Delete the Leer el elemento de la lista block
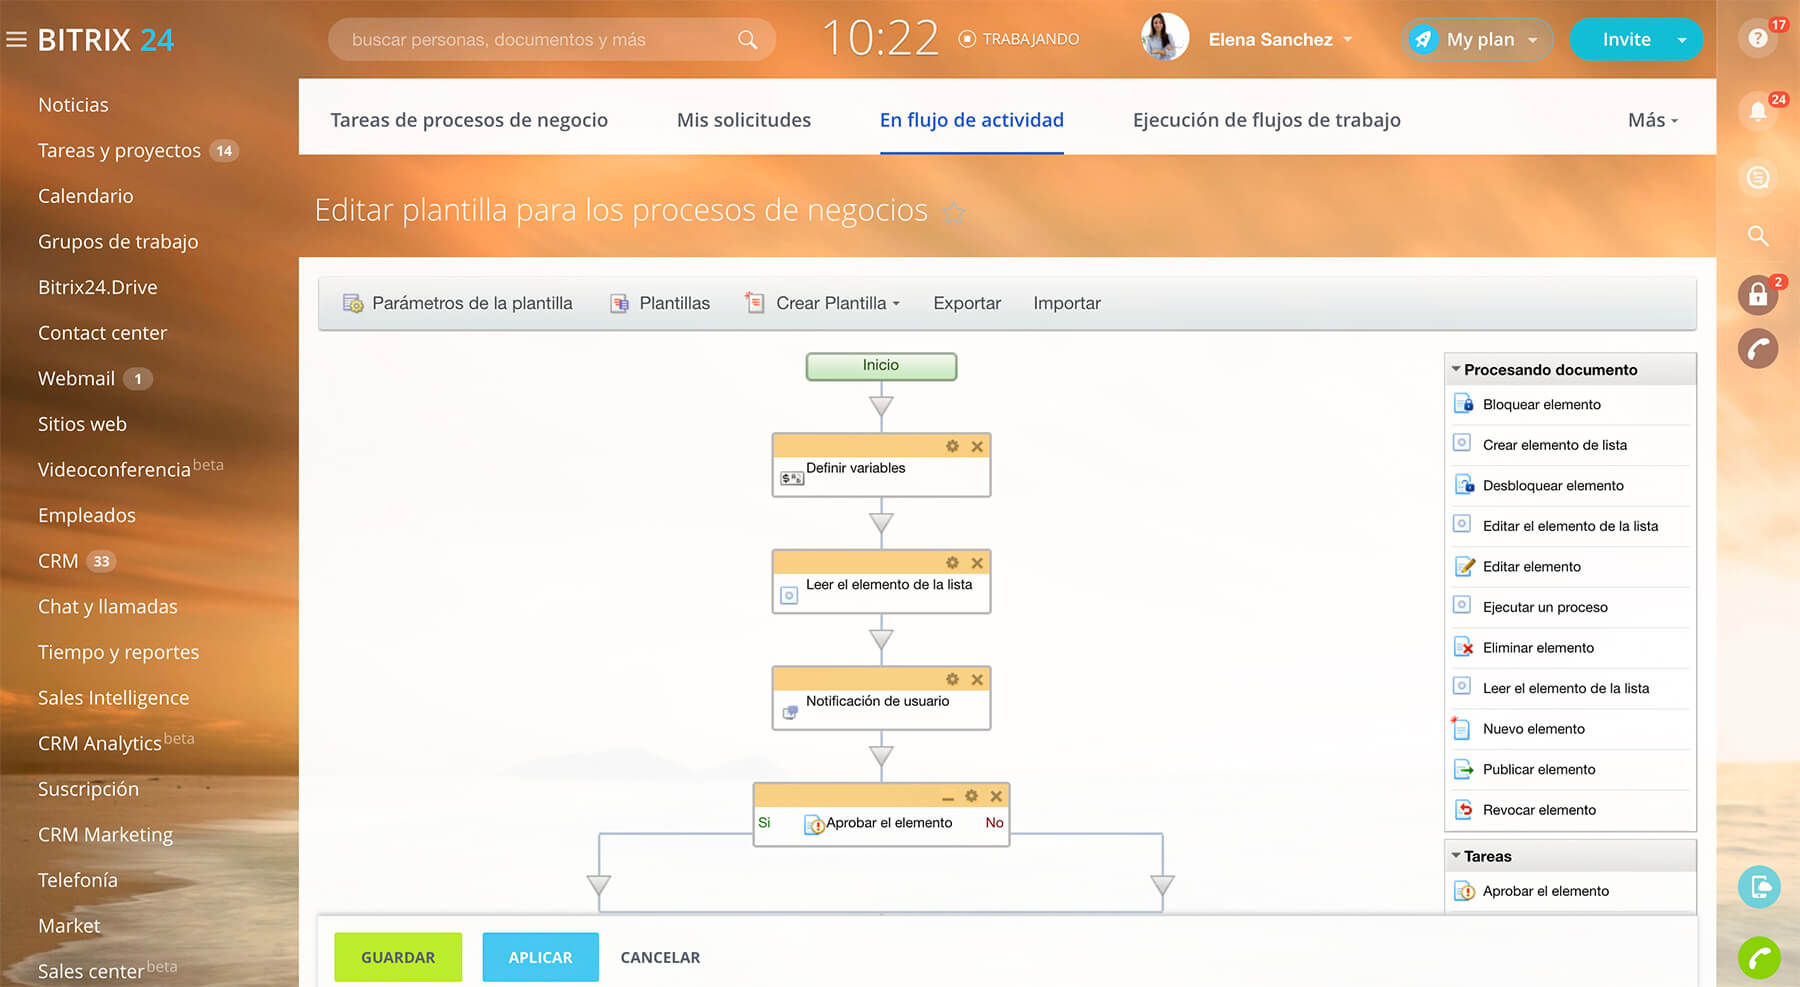Viewport: 1800px width, 987px height. tap(977, 563)
